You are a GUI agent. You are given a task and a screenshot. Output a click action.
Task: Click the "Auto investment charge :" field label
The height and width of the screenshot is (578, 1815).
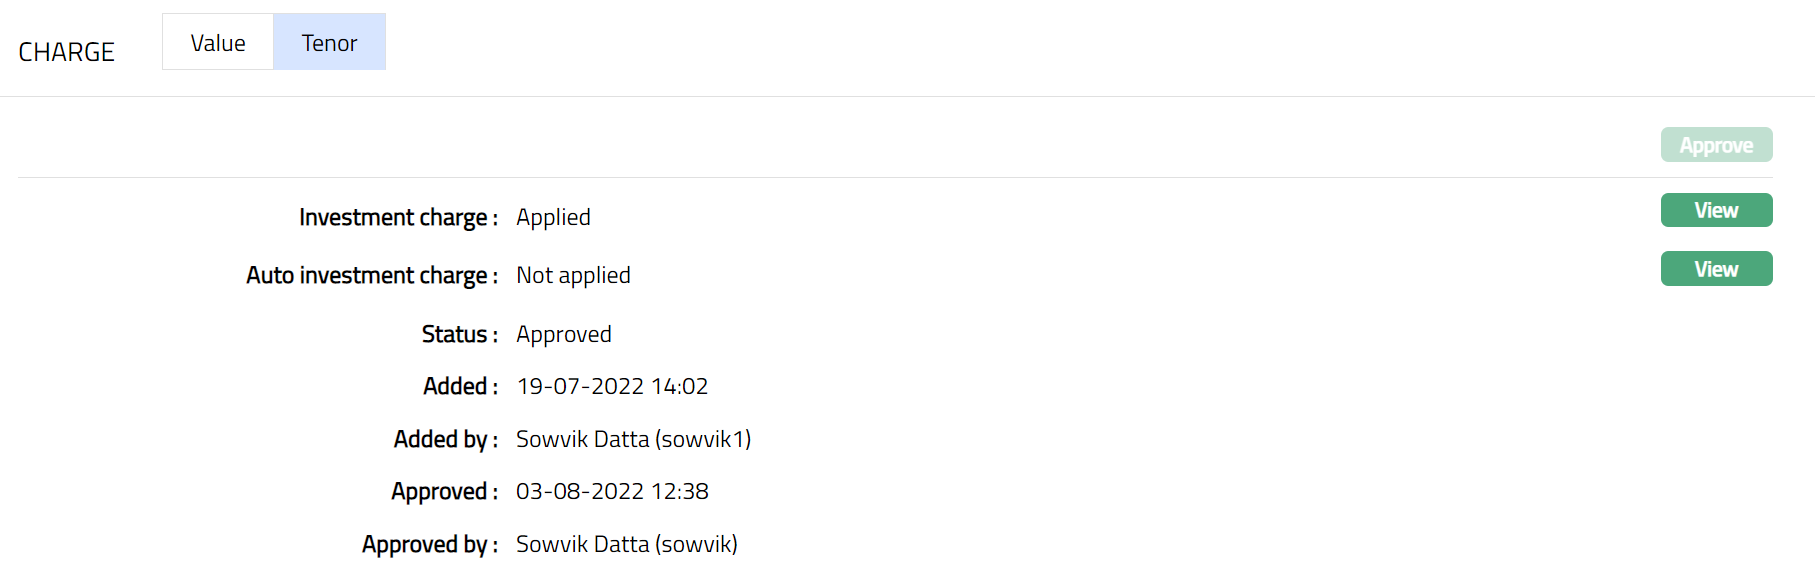point(372,275)
